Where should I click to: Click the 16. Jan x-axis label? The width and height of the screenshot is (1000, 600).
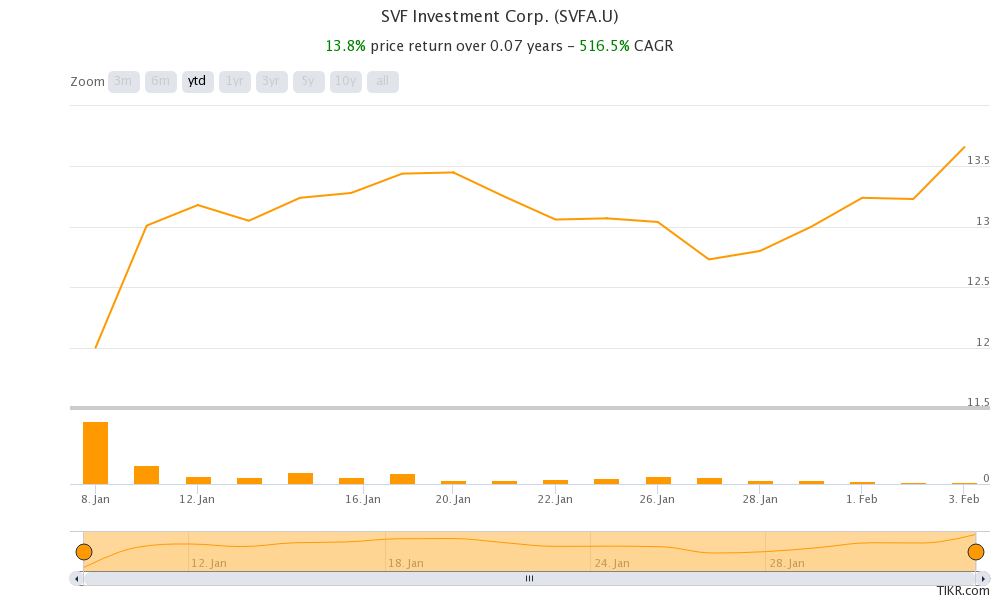(x=363, y=499)
